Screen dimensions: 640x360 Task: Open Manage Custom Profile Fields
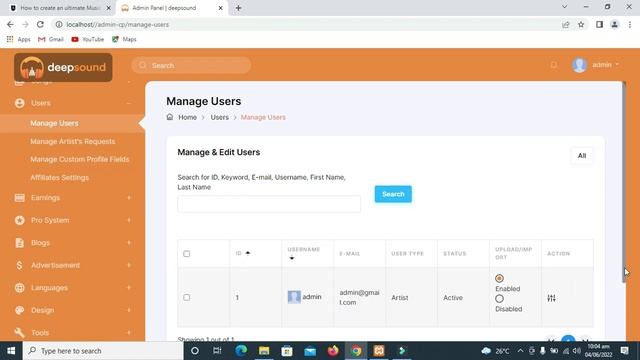[x=80, y=160]
